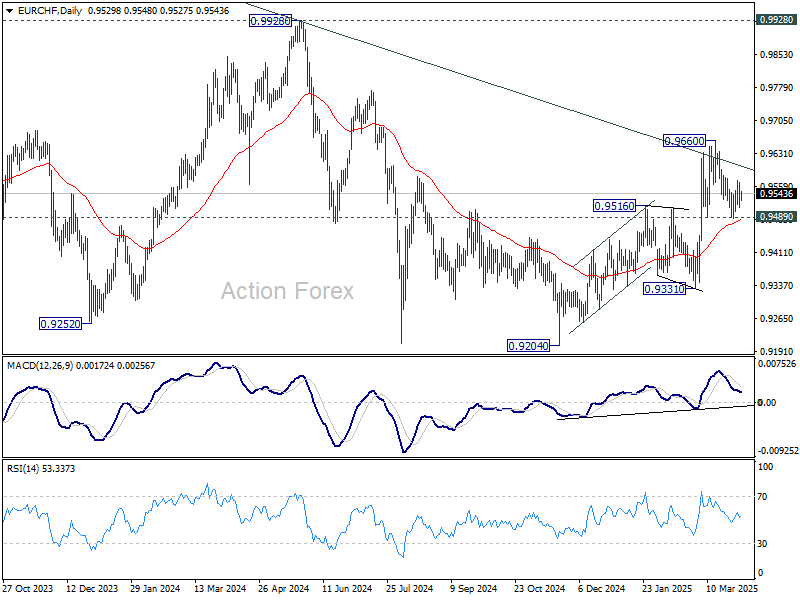Click the 0.92650 price axis value
Image resolution: width=800 pixels, height=600 pixels.
click(x=777, y=318)
